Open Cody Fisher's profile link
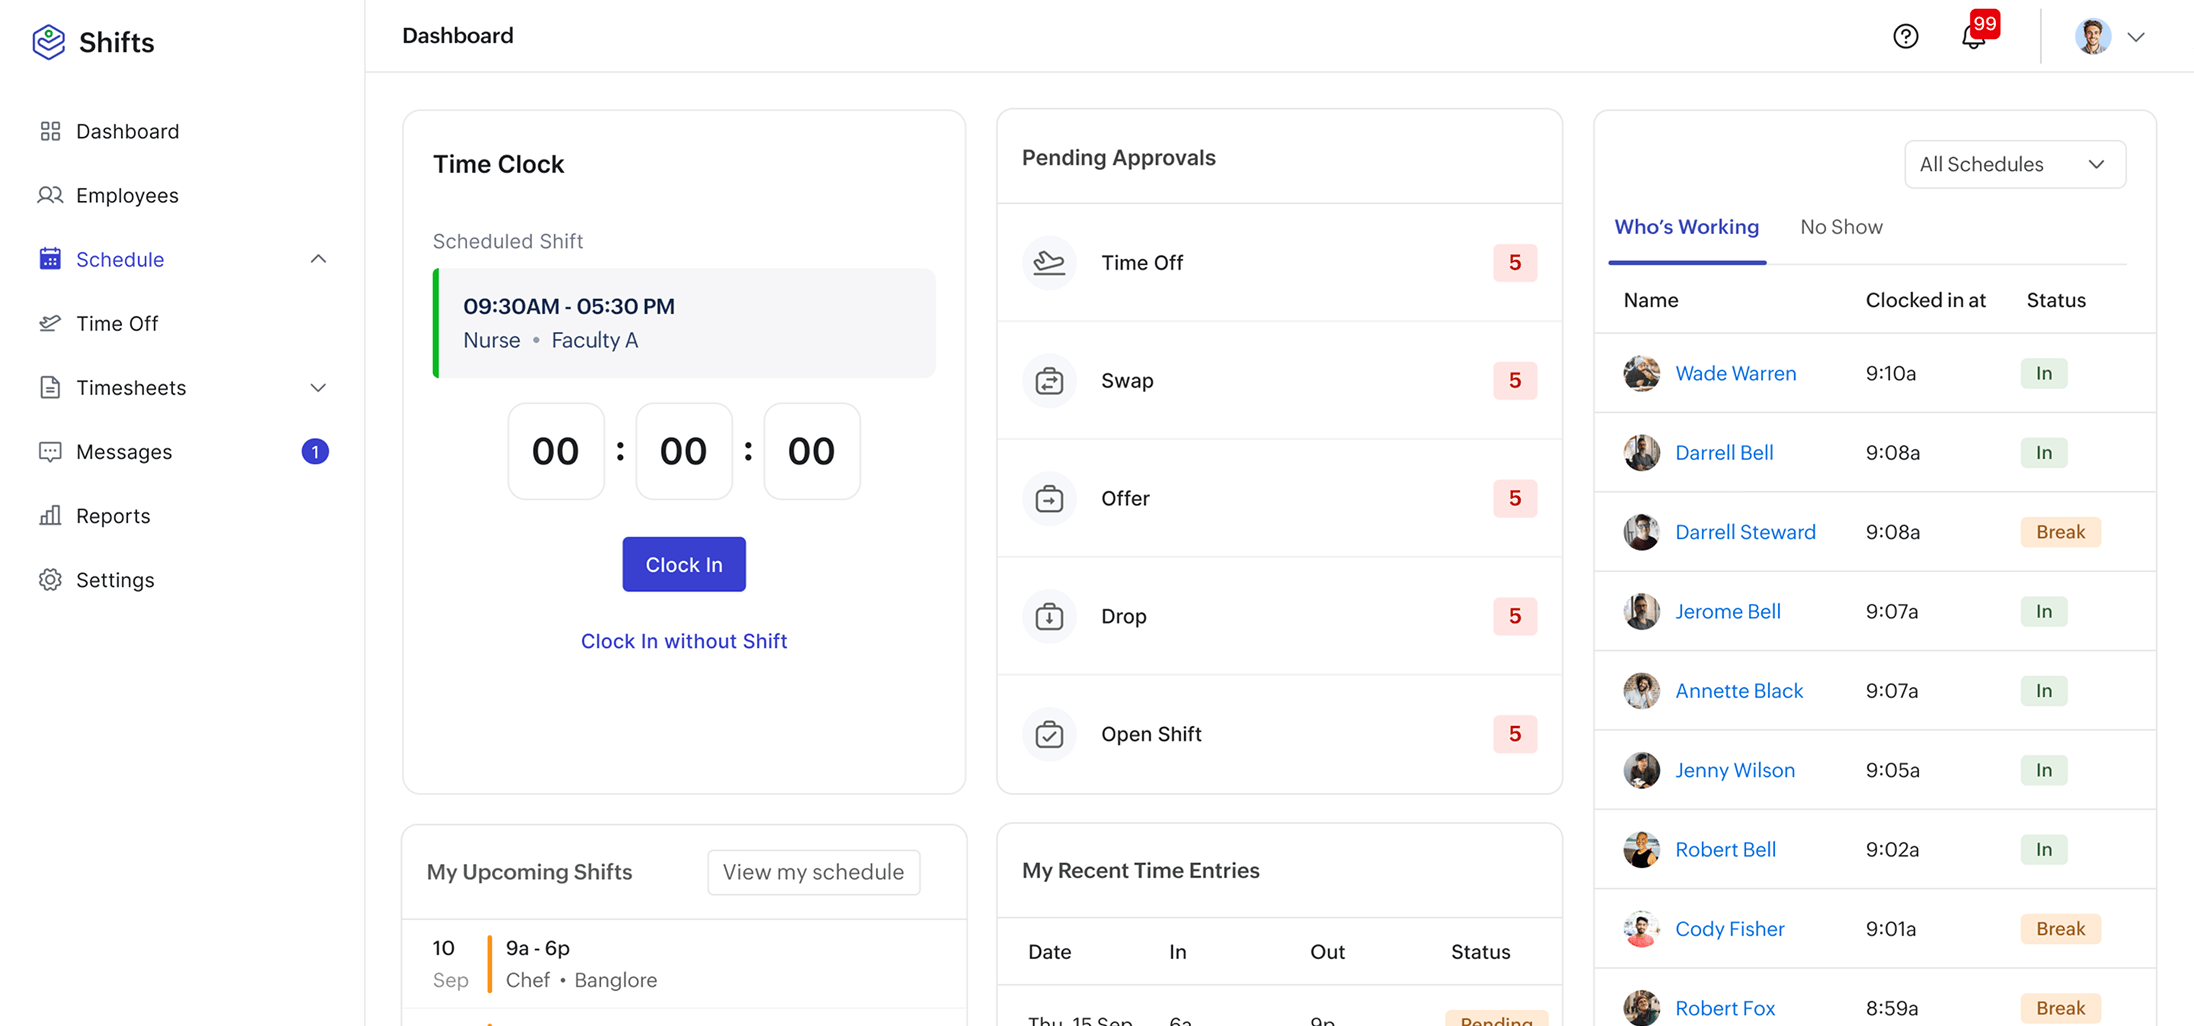The width and height of the screenshot is (2194, 1026). tap(1729, 929)
